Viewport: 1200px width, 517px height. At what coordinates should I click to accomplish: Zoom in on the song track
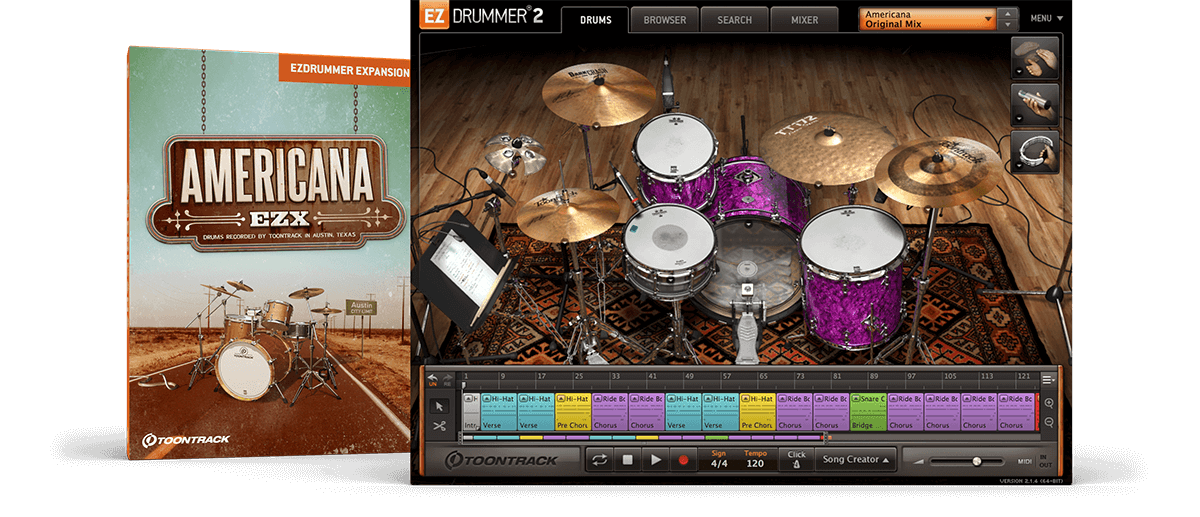coord(1049,403)
